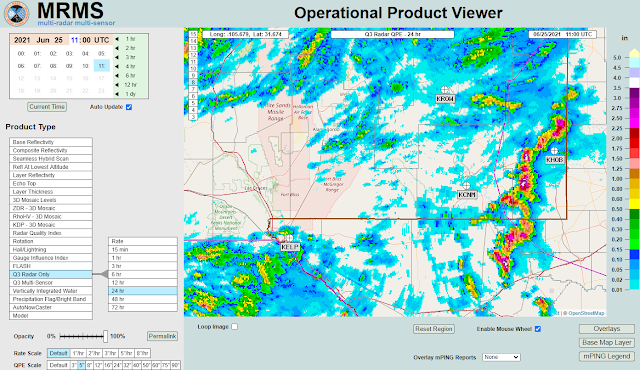Enable the Loop Image checkbox
This screenshot has height=370, width=640.
click(235, 327)
